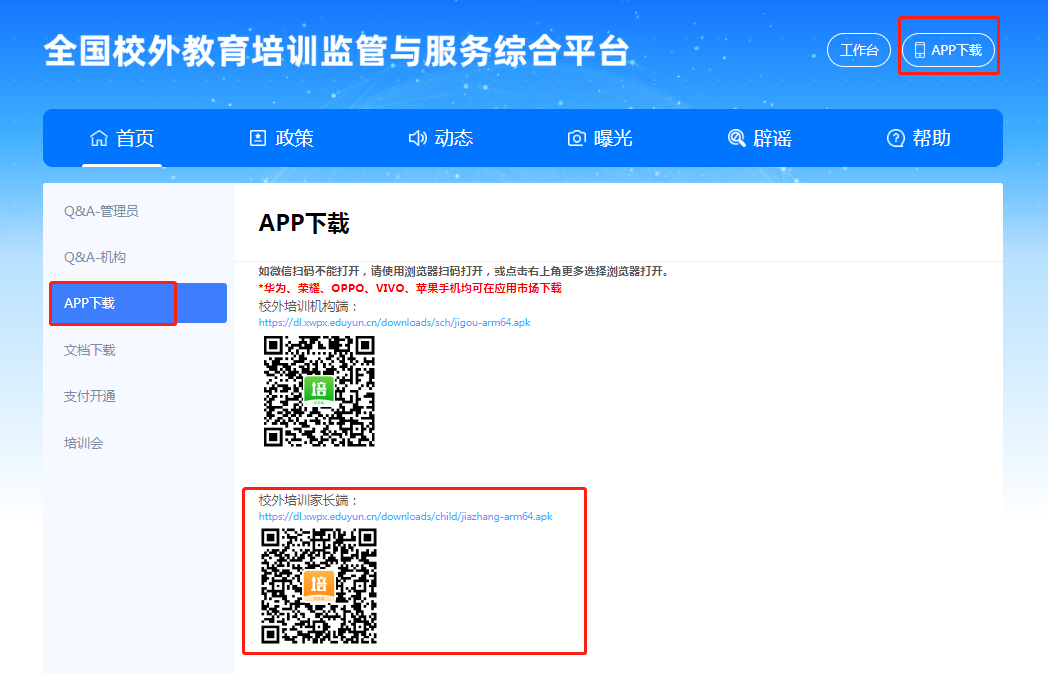Switch to the 动态 navigation tab
Viewport: 1048px width, 674px height.
[x=441, y=138]
